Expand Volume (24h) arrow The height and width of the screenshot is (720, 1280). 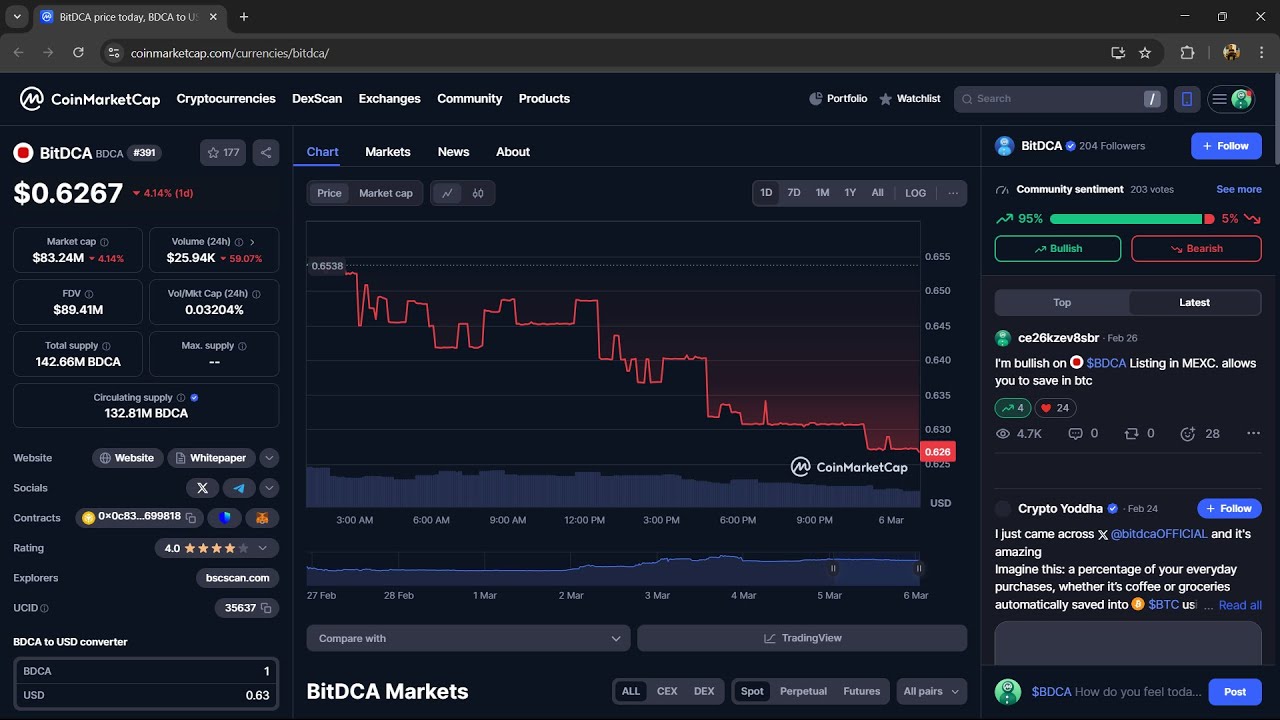click(x=252, y=242)
